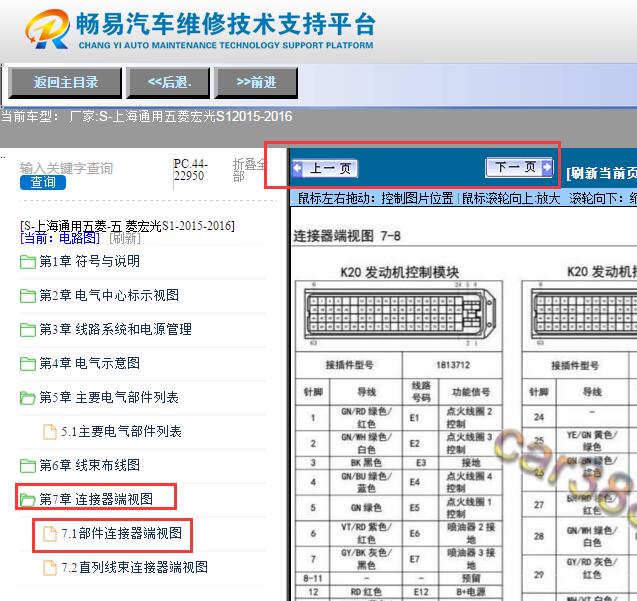637x601 pixels.
Task: Expand 第2章 电气中心标示视图 chapter
Action: tap(109, 295)
